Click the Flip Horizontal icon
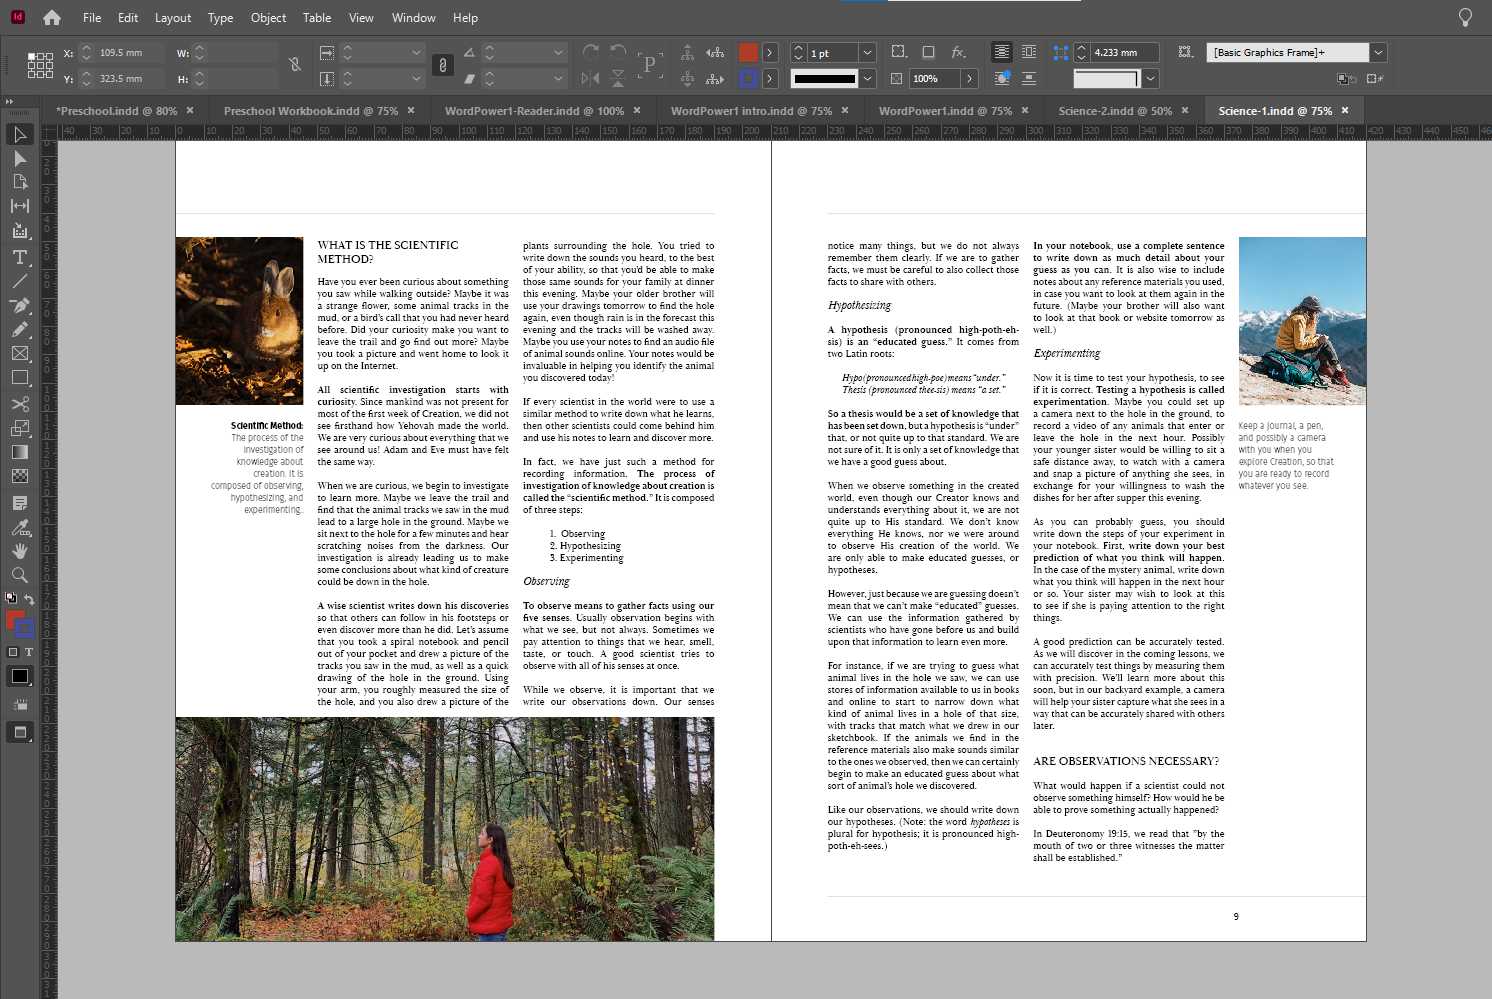The width and height of the screenshot is (1492, 999). pos(591,78)
